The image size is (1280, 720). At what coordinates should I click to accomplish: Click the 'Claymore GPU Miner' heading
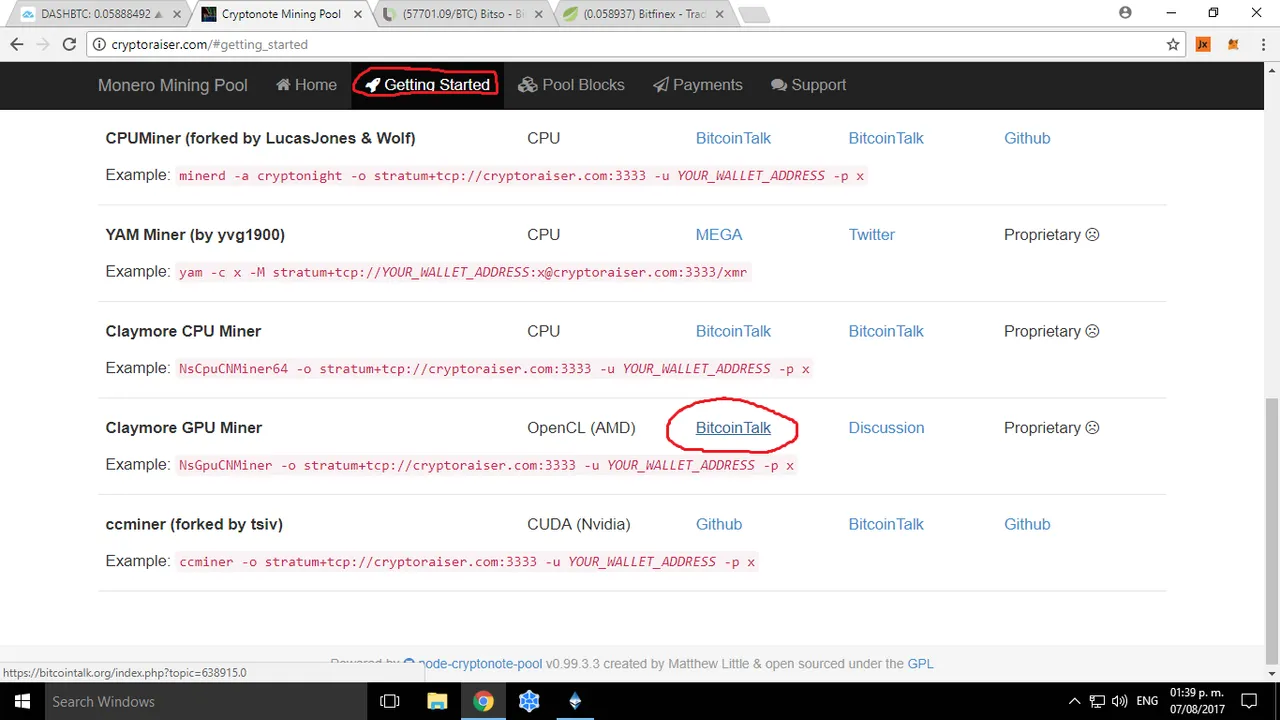(x=184, y=428)
